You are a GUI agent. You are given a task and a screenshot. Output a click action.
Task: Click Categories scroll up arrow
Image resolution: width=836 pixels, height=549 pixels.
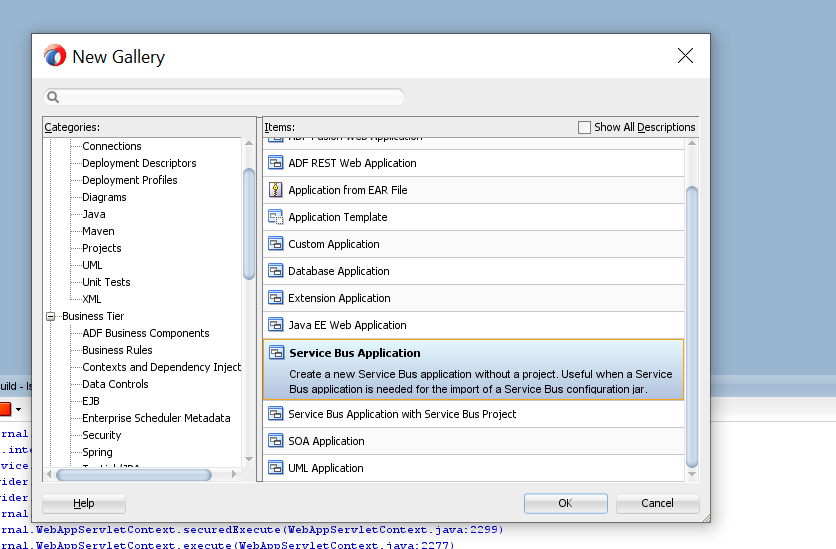248,143
